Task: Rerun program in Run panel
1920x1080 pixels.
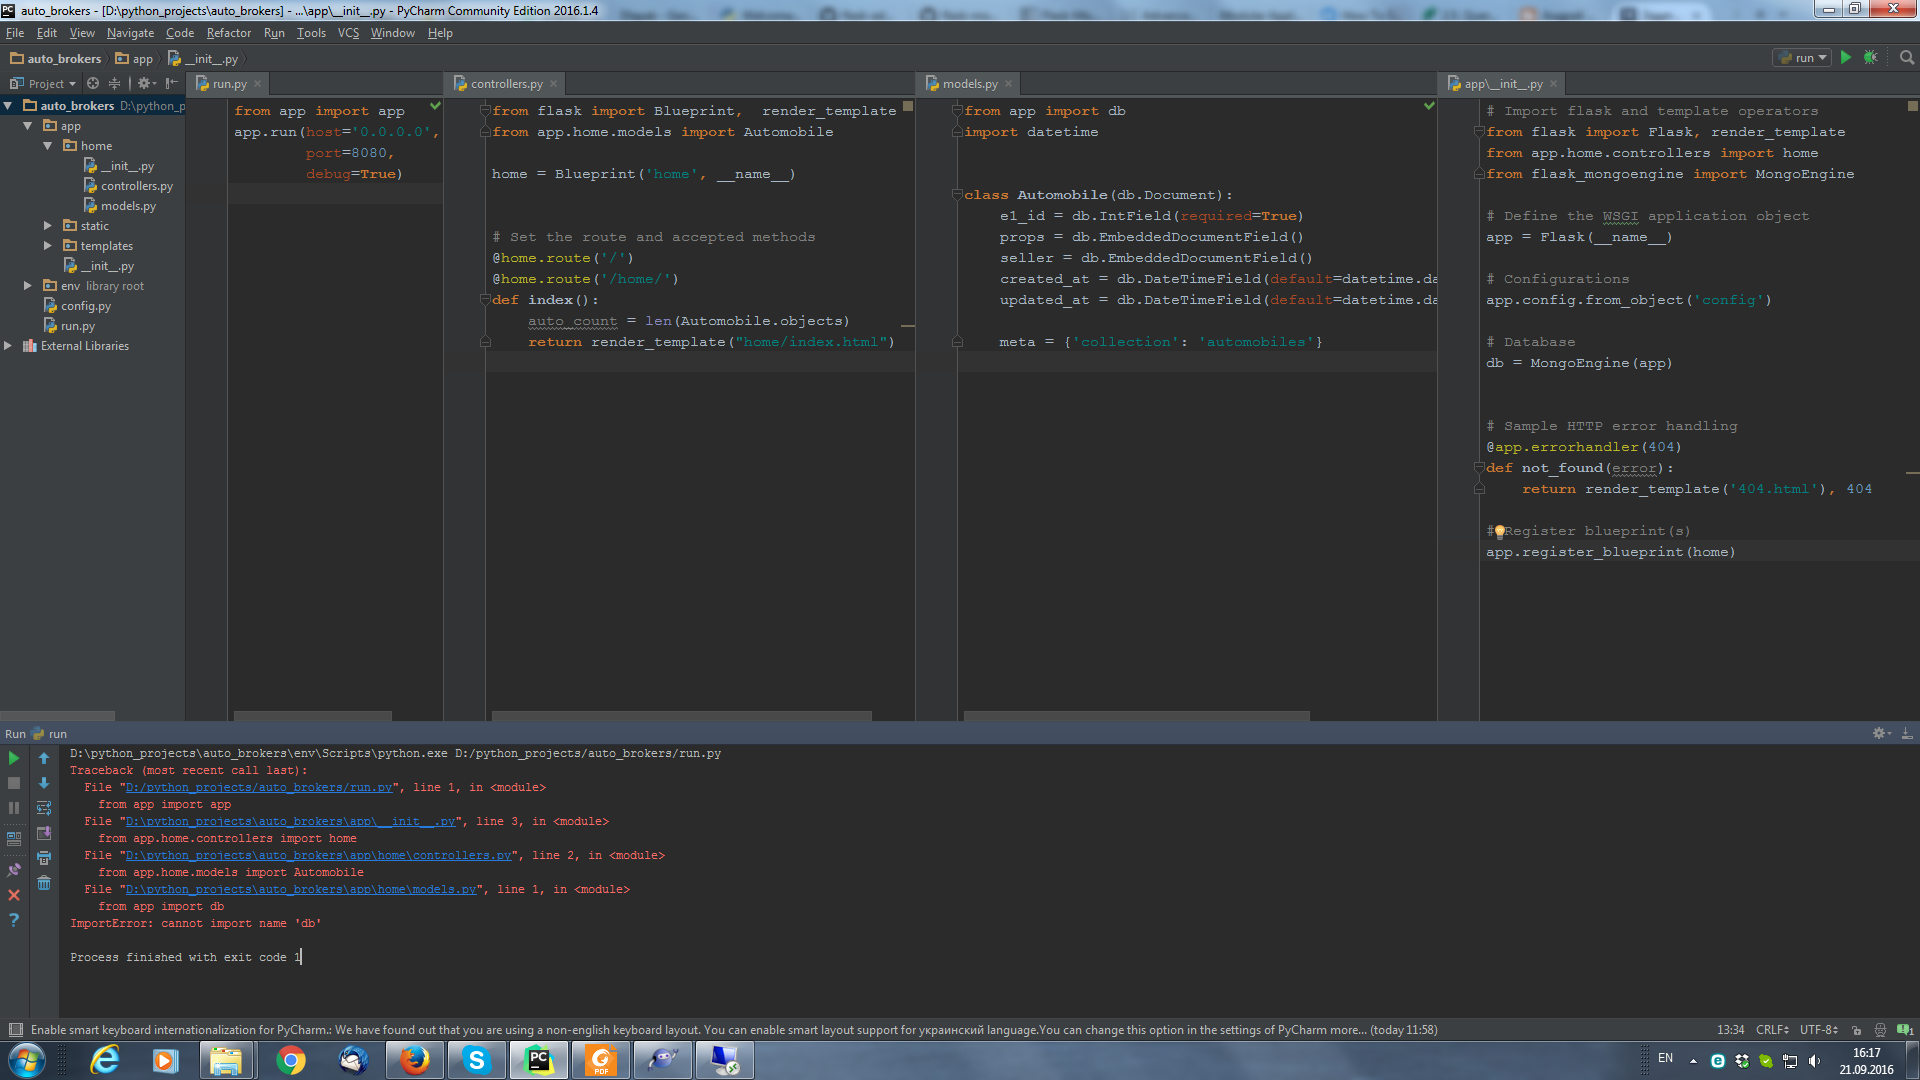Action: click(14, 759)
